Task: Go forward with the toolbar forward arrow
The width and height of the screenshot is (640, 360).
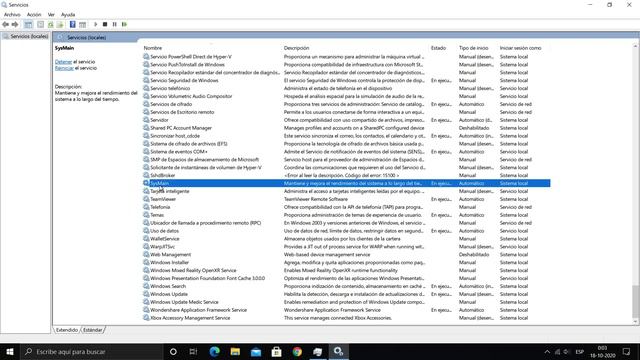Action: click(15, 24)
